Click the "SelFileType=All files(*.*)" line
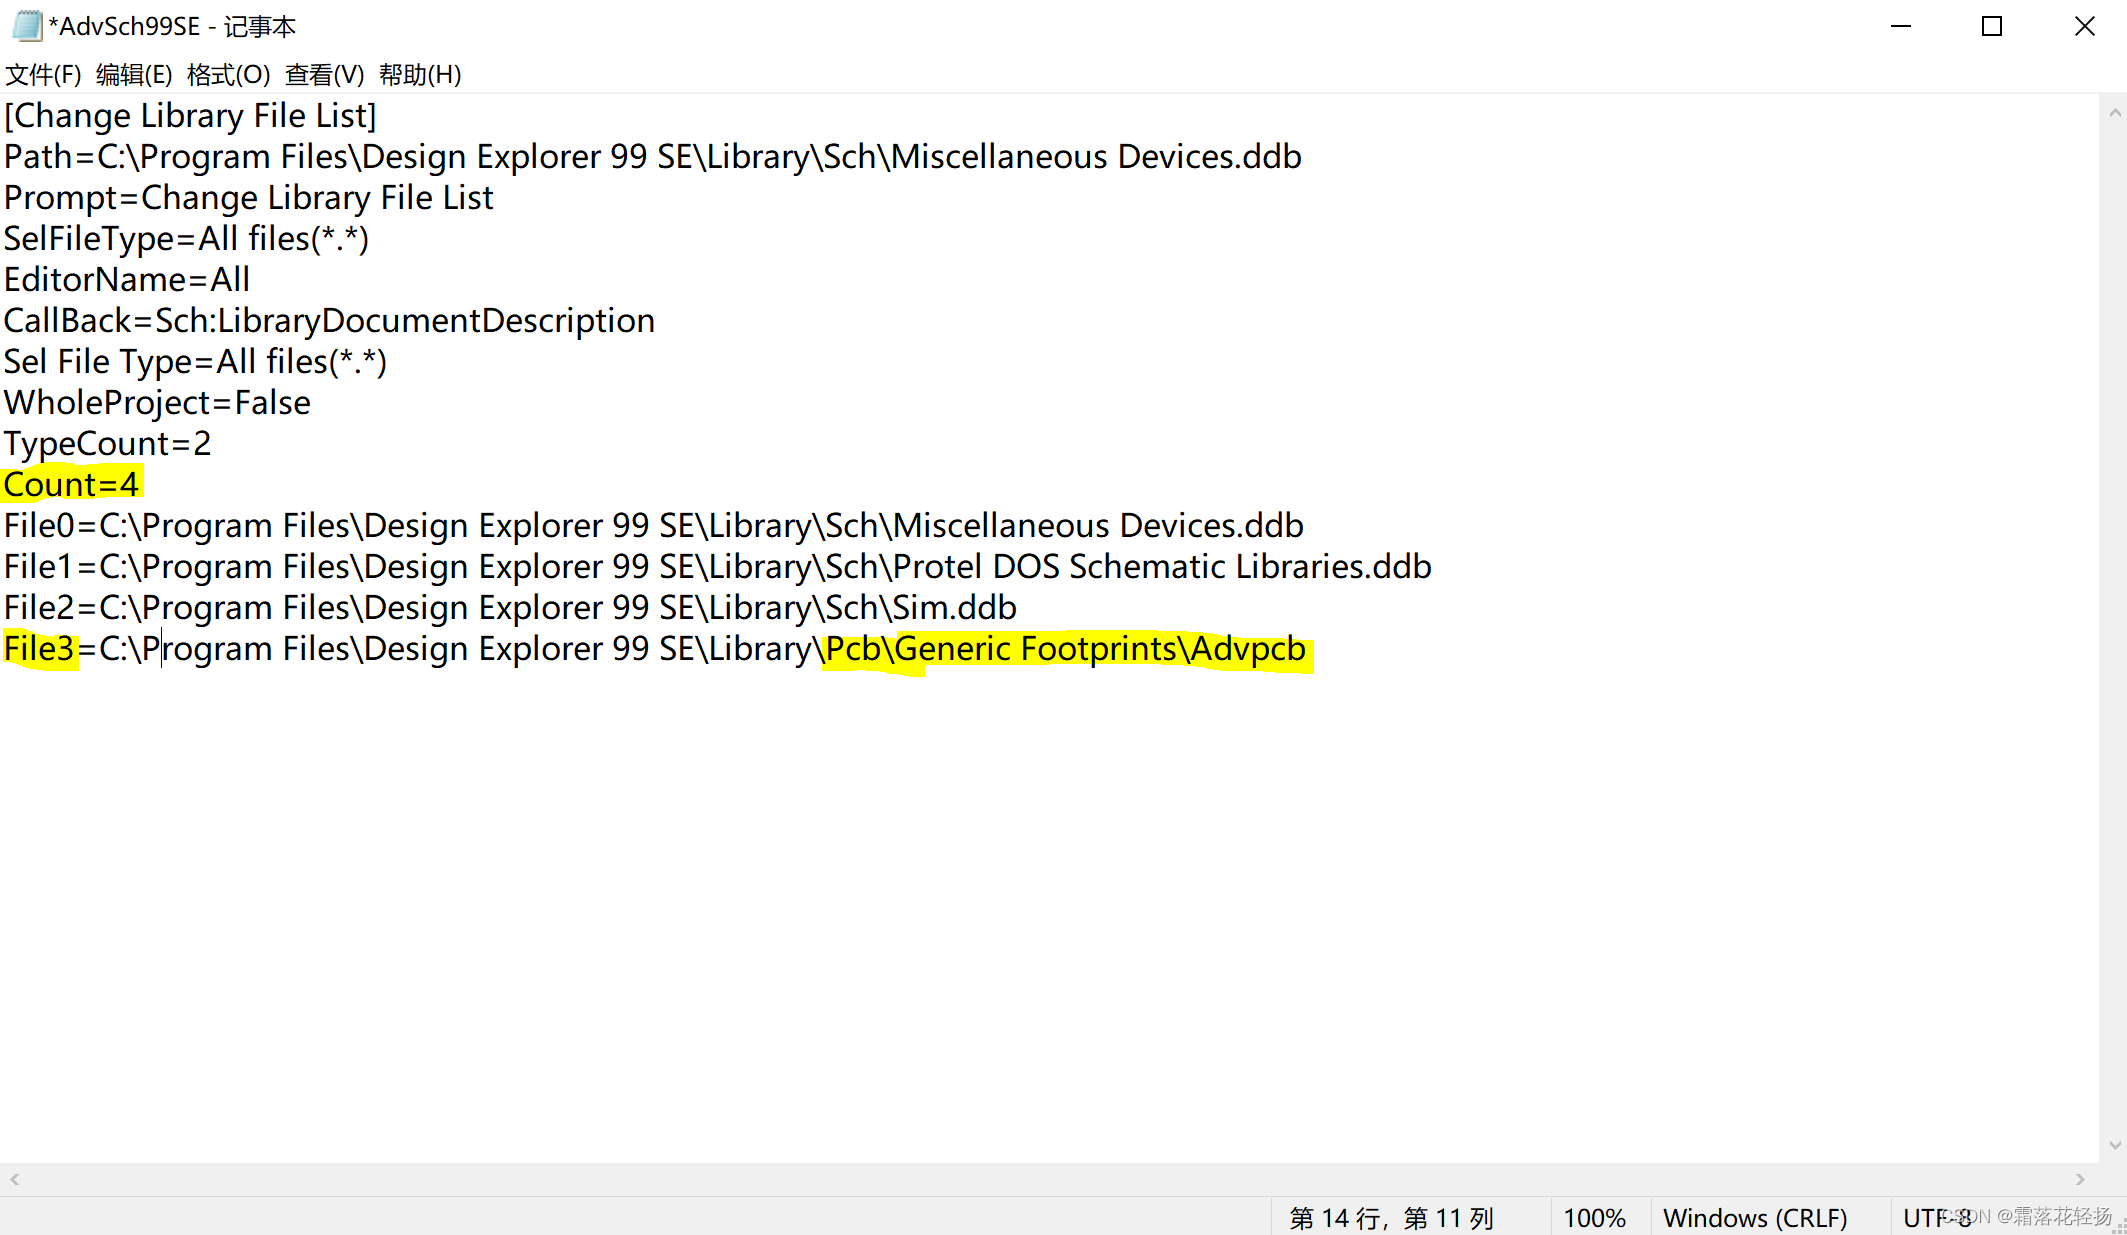The height and width of the screenshot is (1235, 2127). [186, 239]
